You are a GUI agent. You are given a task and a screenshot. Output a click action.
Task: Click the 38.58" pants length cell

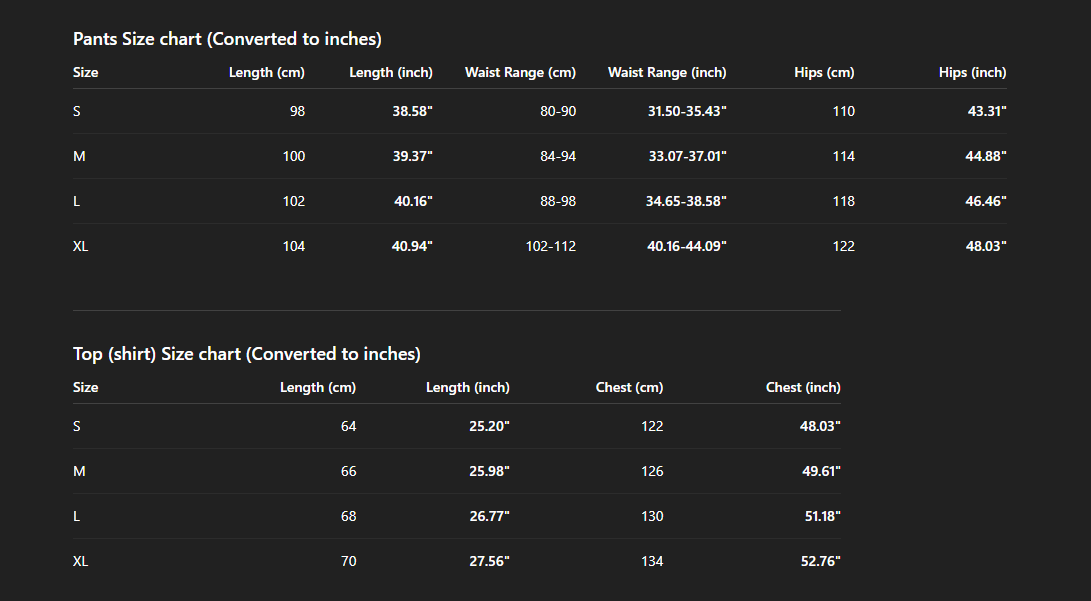[x=412, y=112]
